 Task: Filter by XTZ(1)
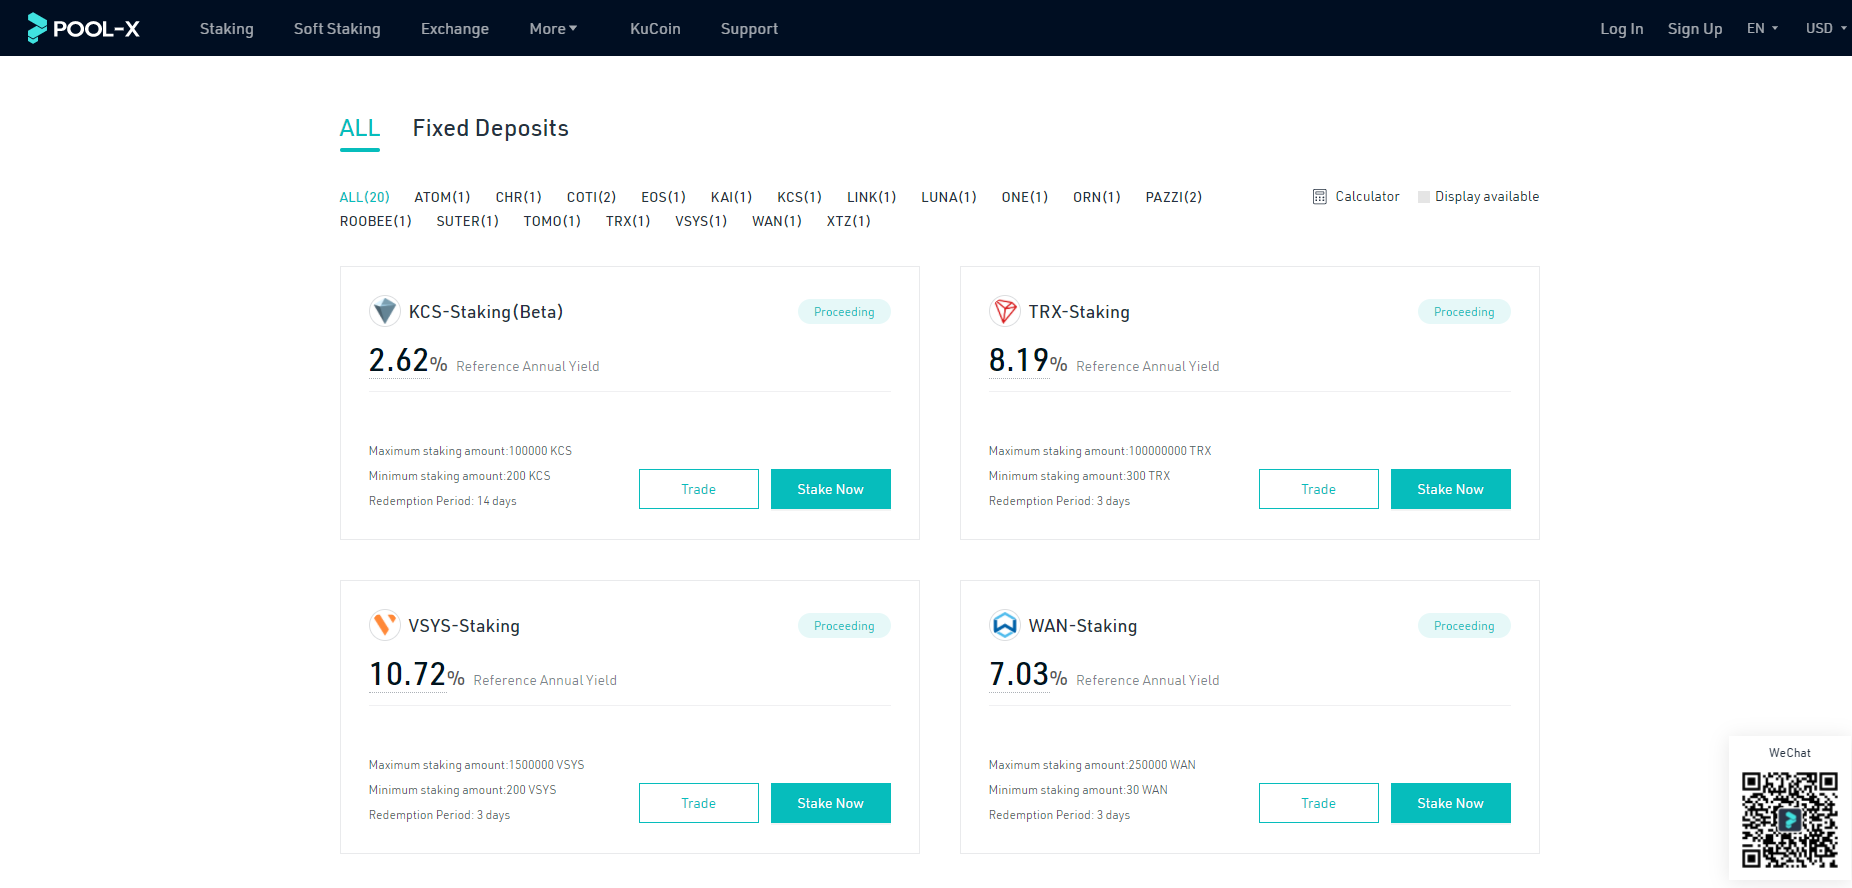(849, 221)
